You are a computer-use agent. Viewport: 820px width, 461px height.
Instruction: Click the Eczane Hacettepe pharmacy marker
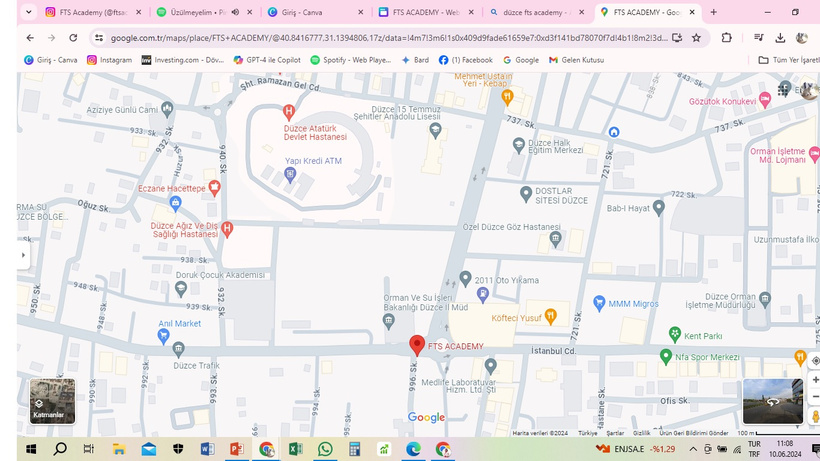(215, 188)
